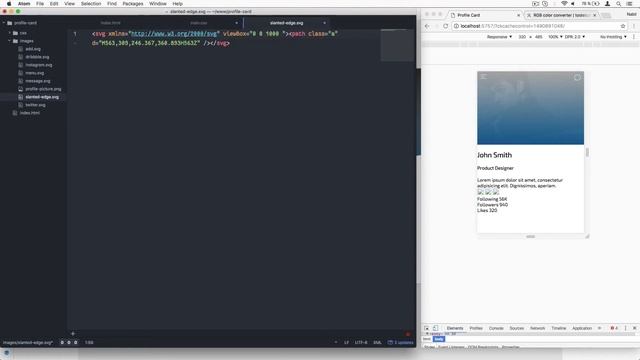Click the editor minimap preview
Viewport: 640px width, 360px height.
coord(398,45)
